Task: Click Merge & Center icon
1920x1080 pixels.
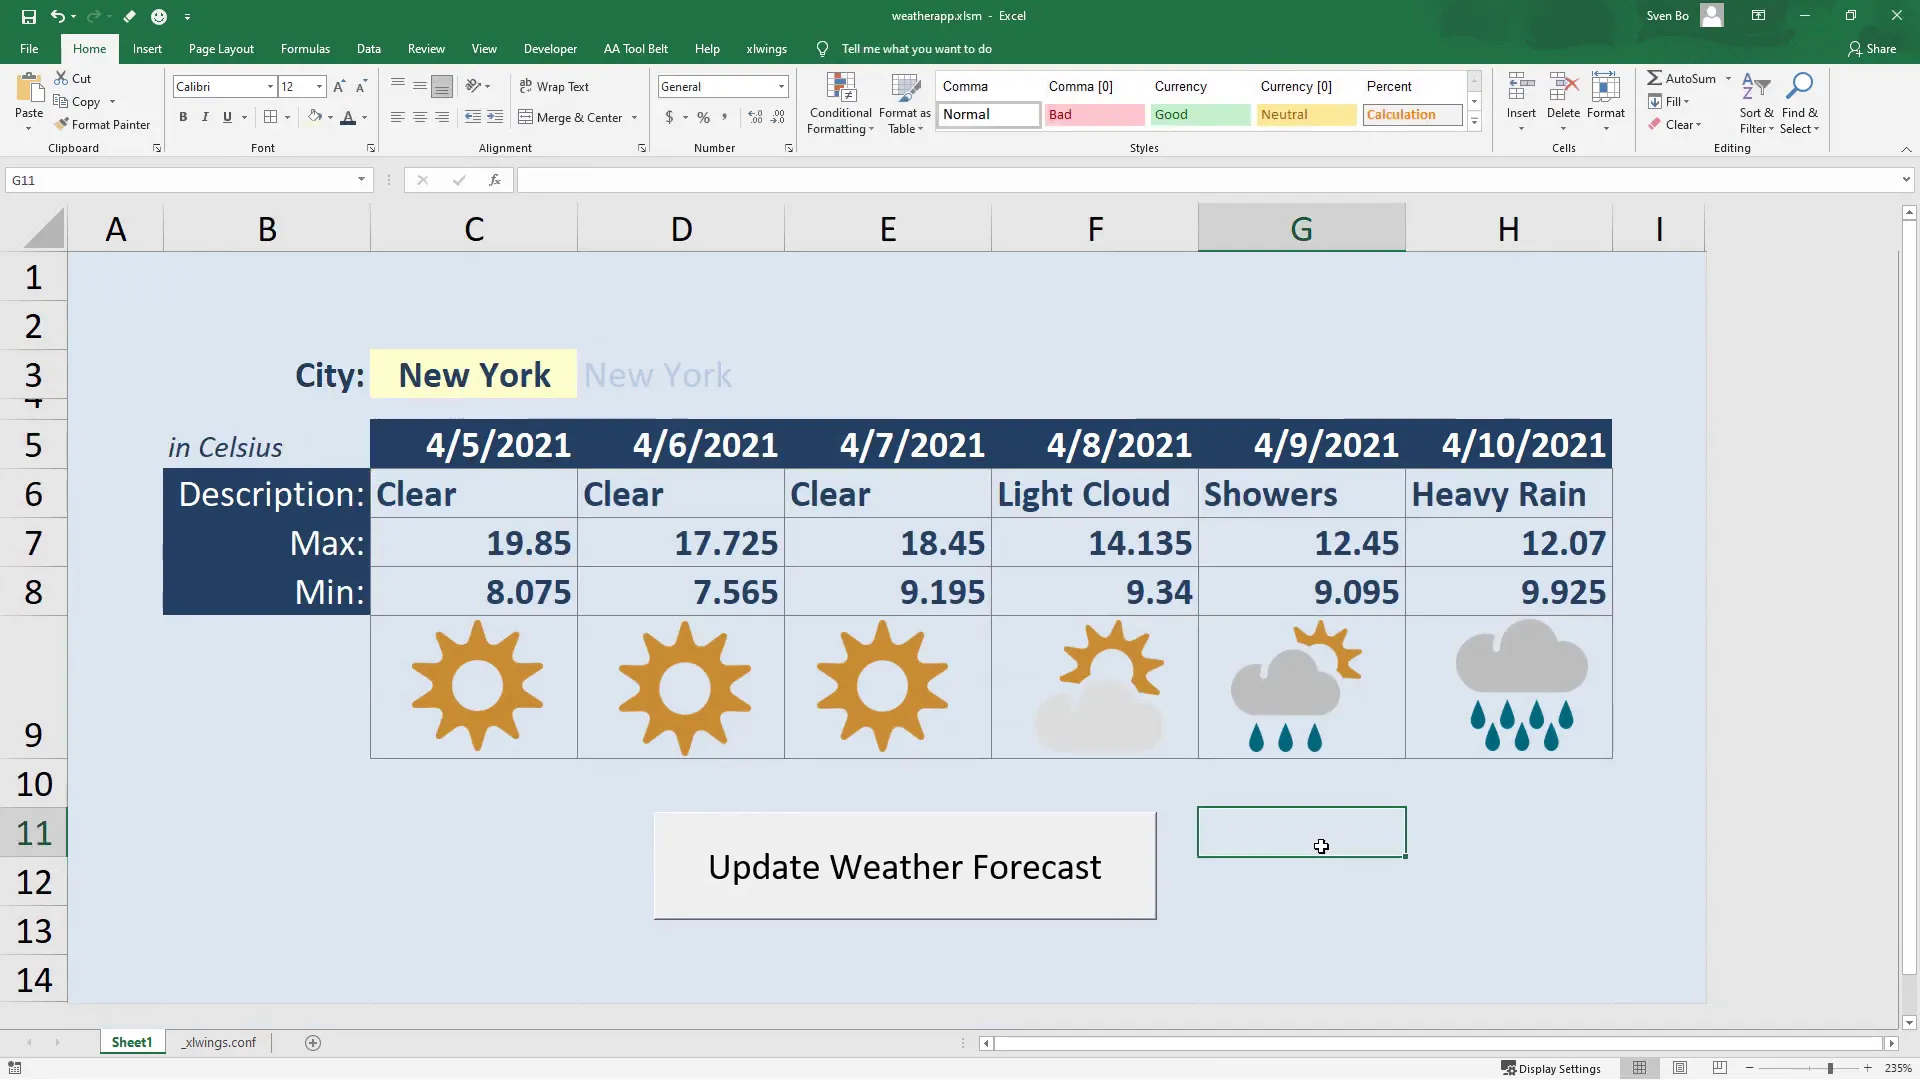Action: 526,118
